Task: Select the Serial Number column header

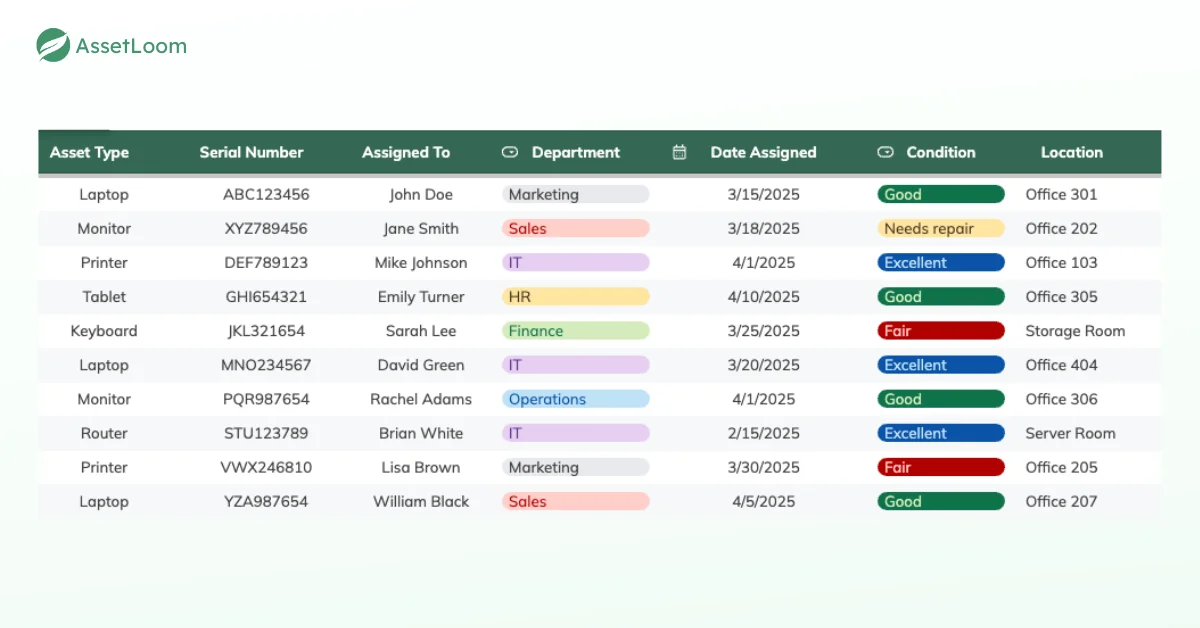Action: 251,153
